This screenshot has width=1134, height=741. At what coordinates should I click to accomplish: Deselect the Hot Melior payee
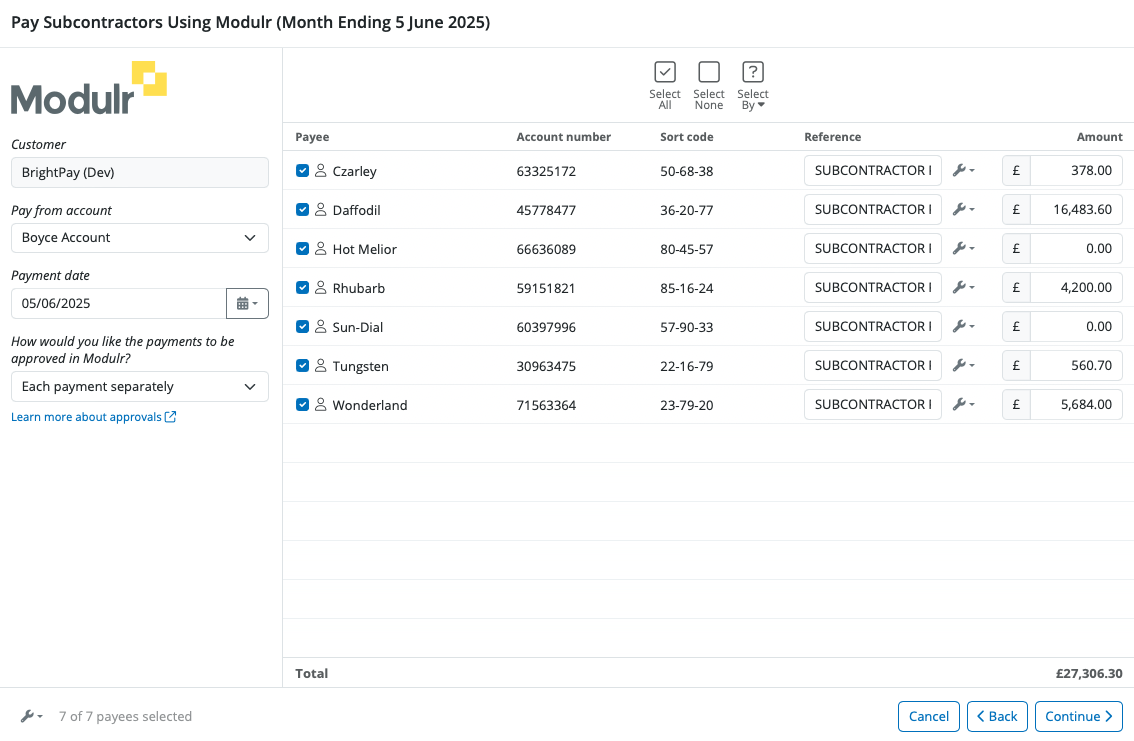[303, 249]
